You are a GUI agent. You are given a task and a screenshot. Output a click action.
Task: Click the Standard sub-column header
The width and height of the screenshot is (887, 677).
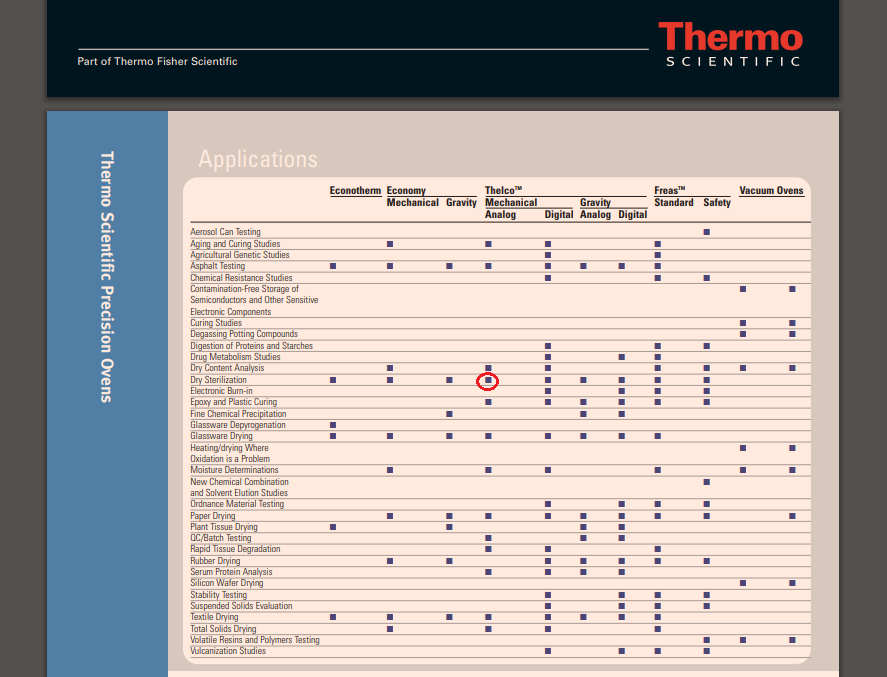[673, 202]
